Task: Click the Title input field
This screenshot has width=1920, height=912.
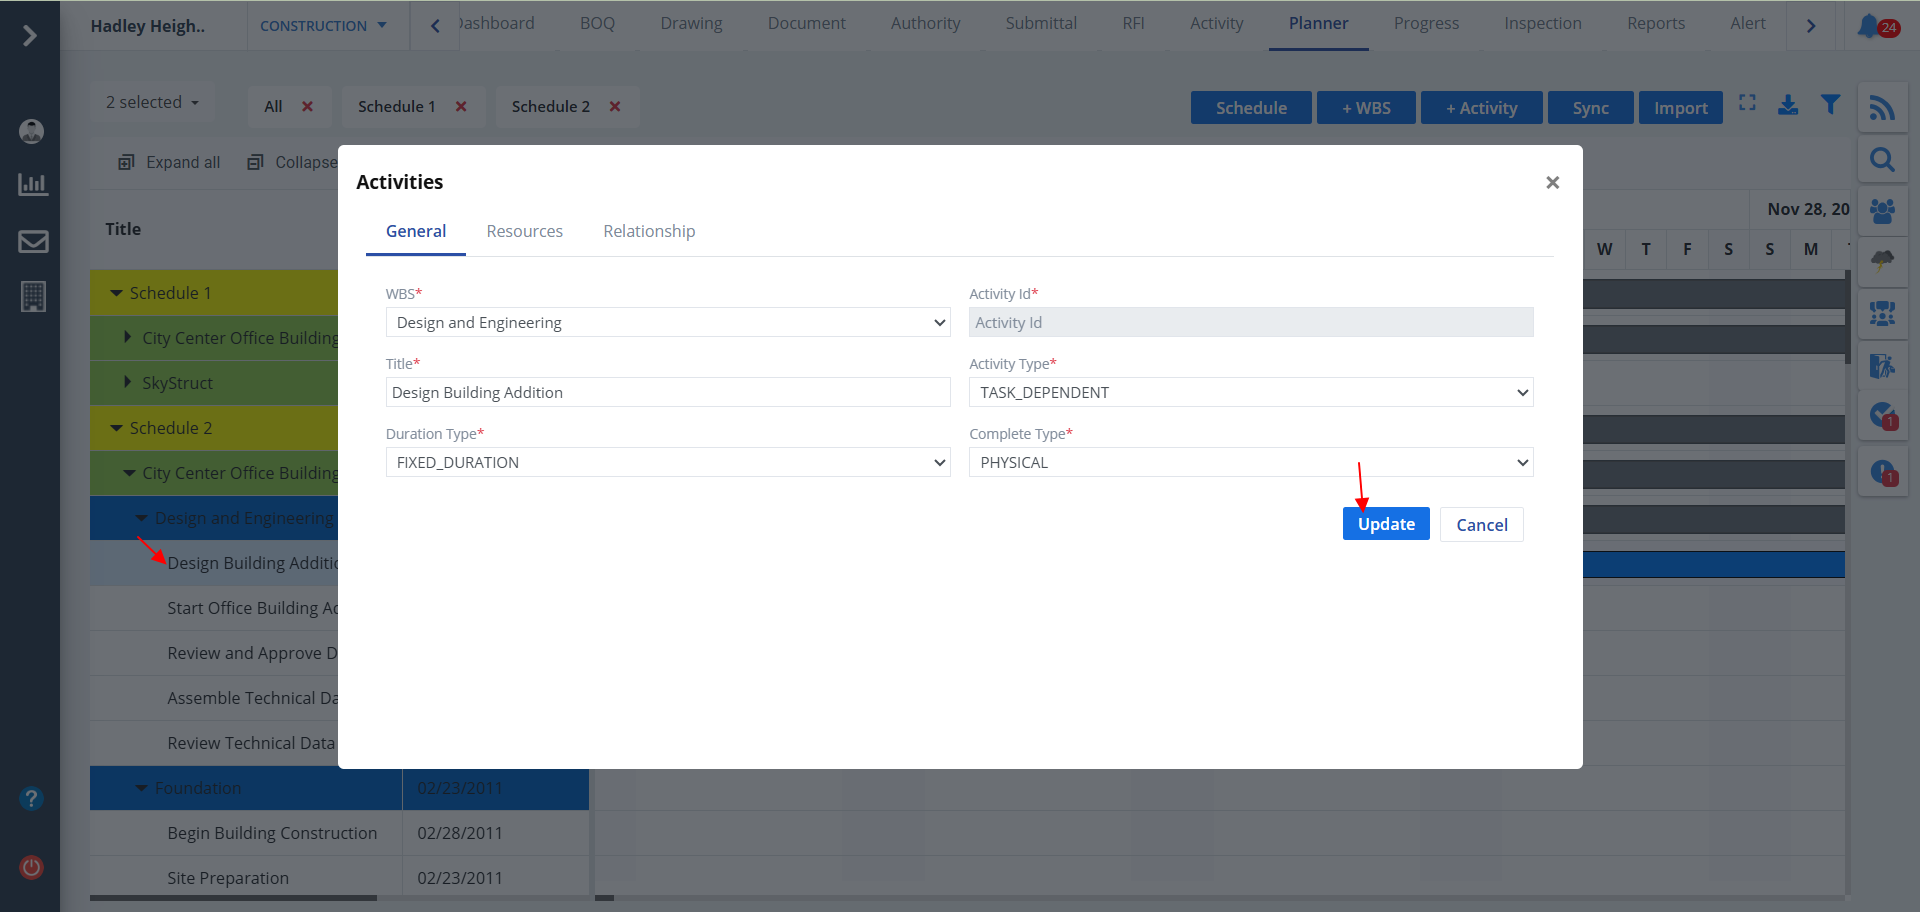Action: (667, 392)
